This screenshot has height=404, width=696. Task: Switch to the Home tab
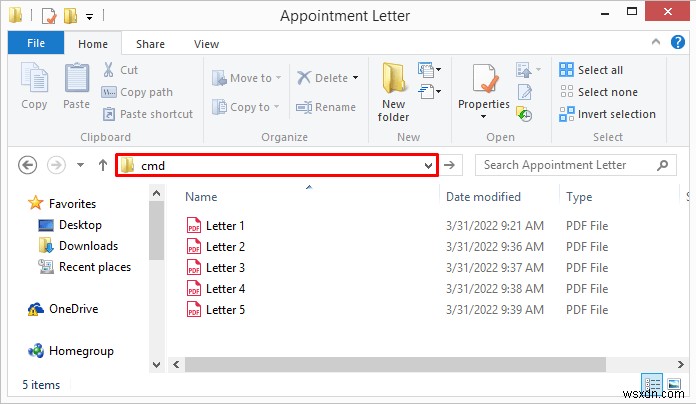93,44
